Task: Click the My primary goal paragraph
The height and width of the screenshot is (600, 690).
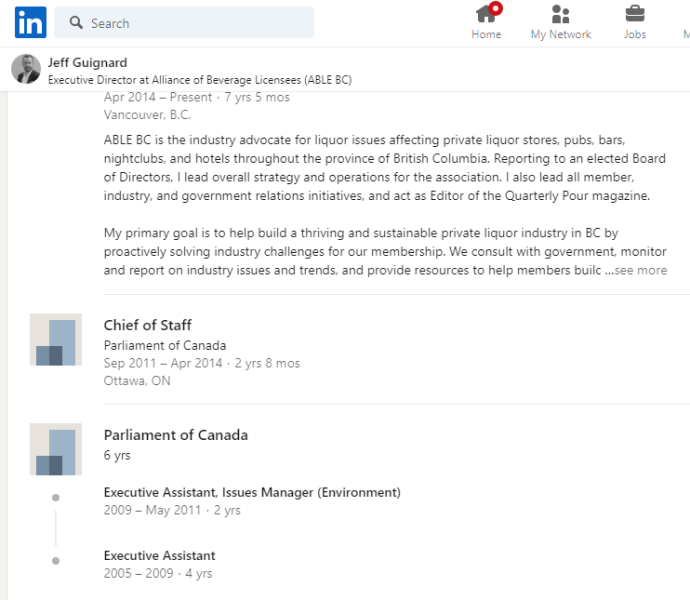Action: tap(385, 251)
